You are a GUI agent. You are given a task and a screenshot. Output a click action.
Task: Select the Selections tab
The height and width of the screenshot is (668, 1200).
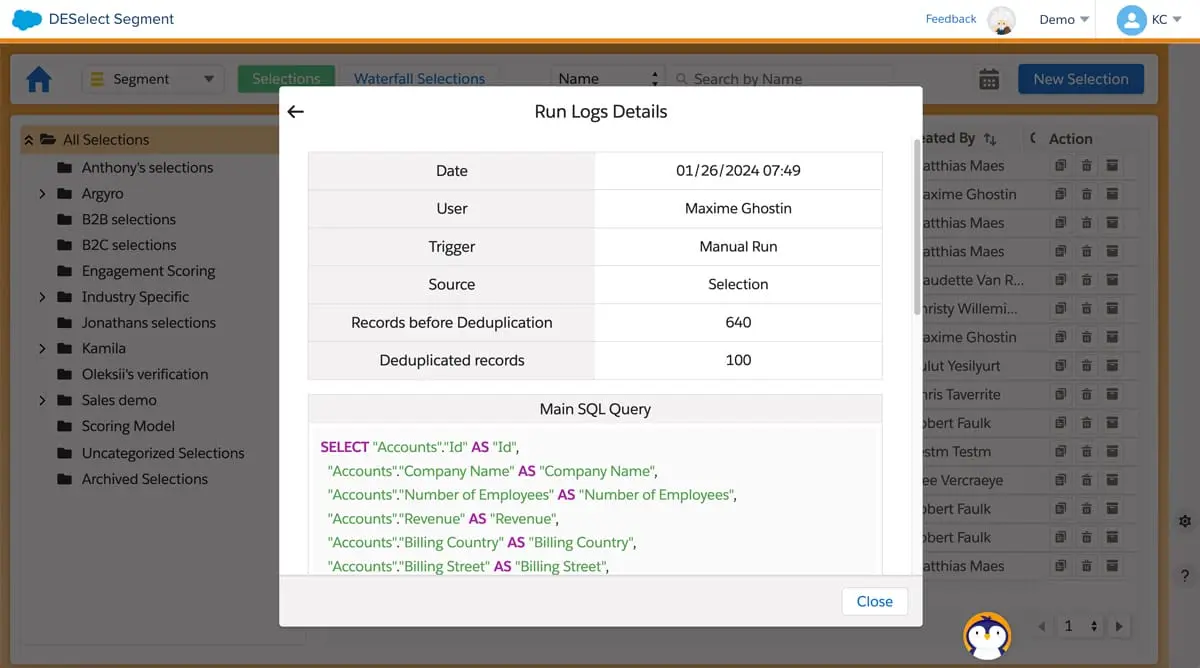coord(286,80)
